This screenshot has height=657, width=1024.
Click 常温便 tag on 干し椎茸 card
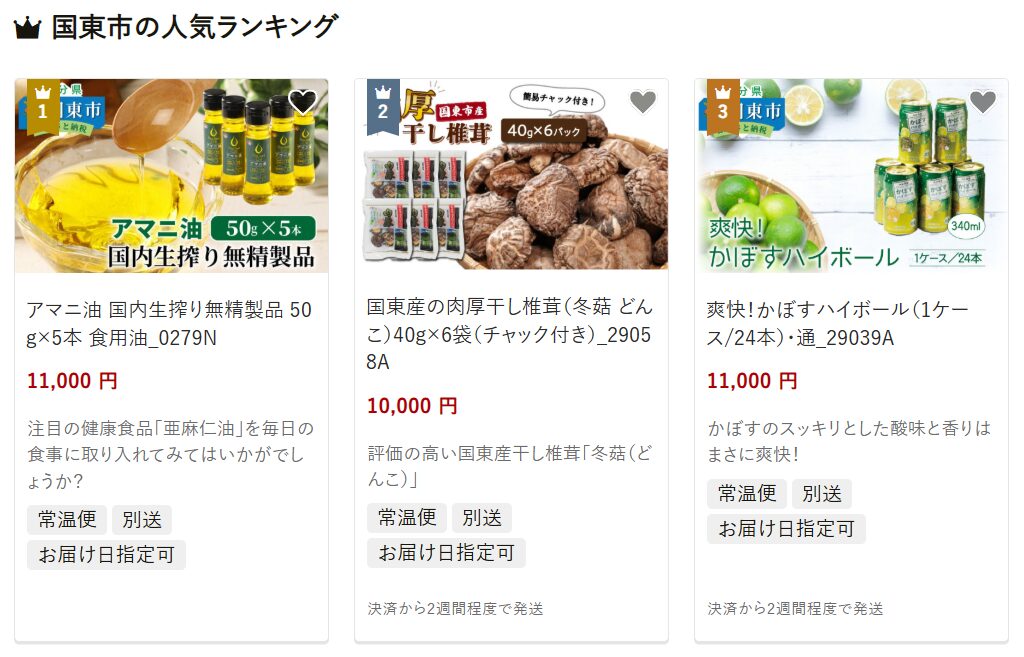(407, 518)
